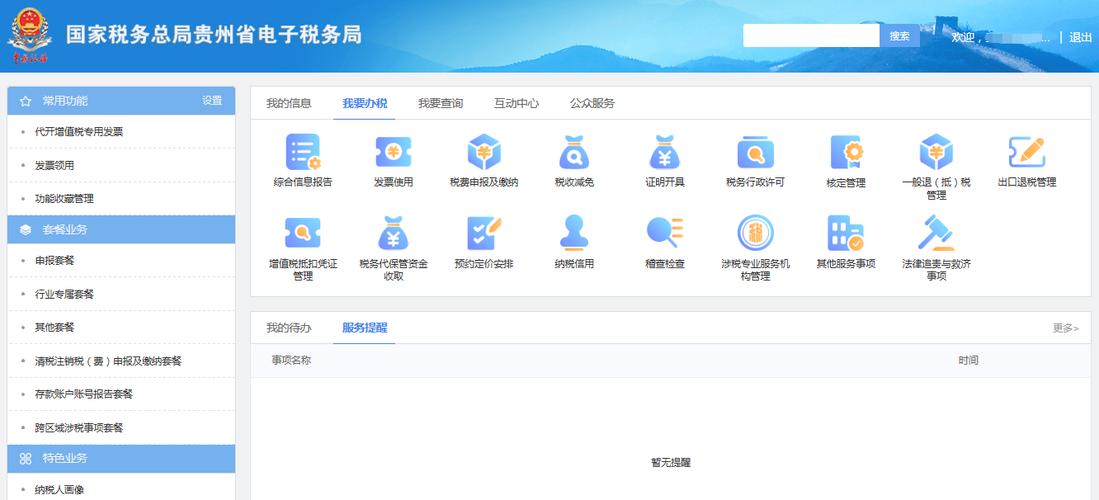This screenshot has width=1099, height=500.
Task: Switch to the 我的待办 tab
Action: [x=288, y=327]
